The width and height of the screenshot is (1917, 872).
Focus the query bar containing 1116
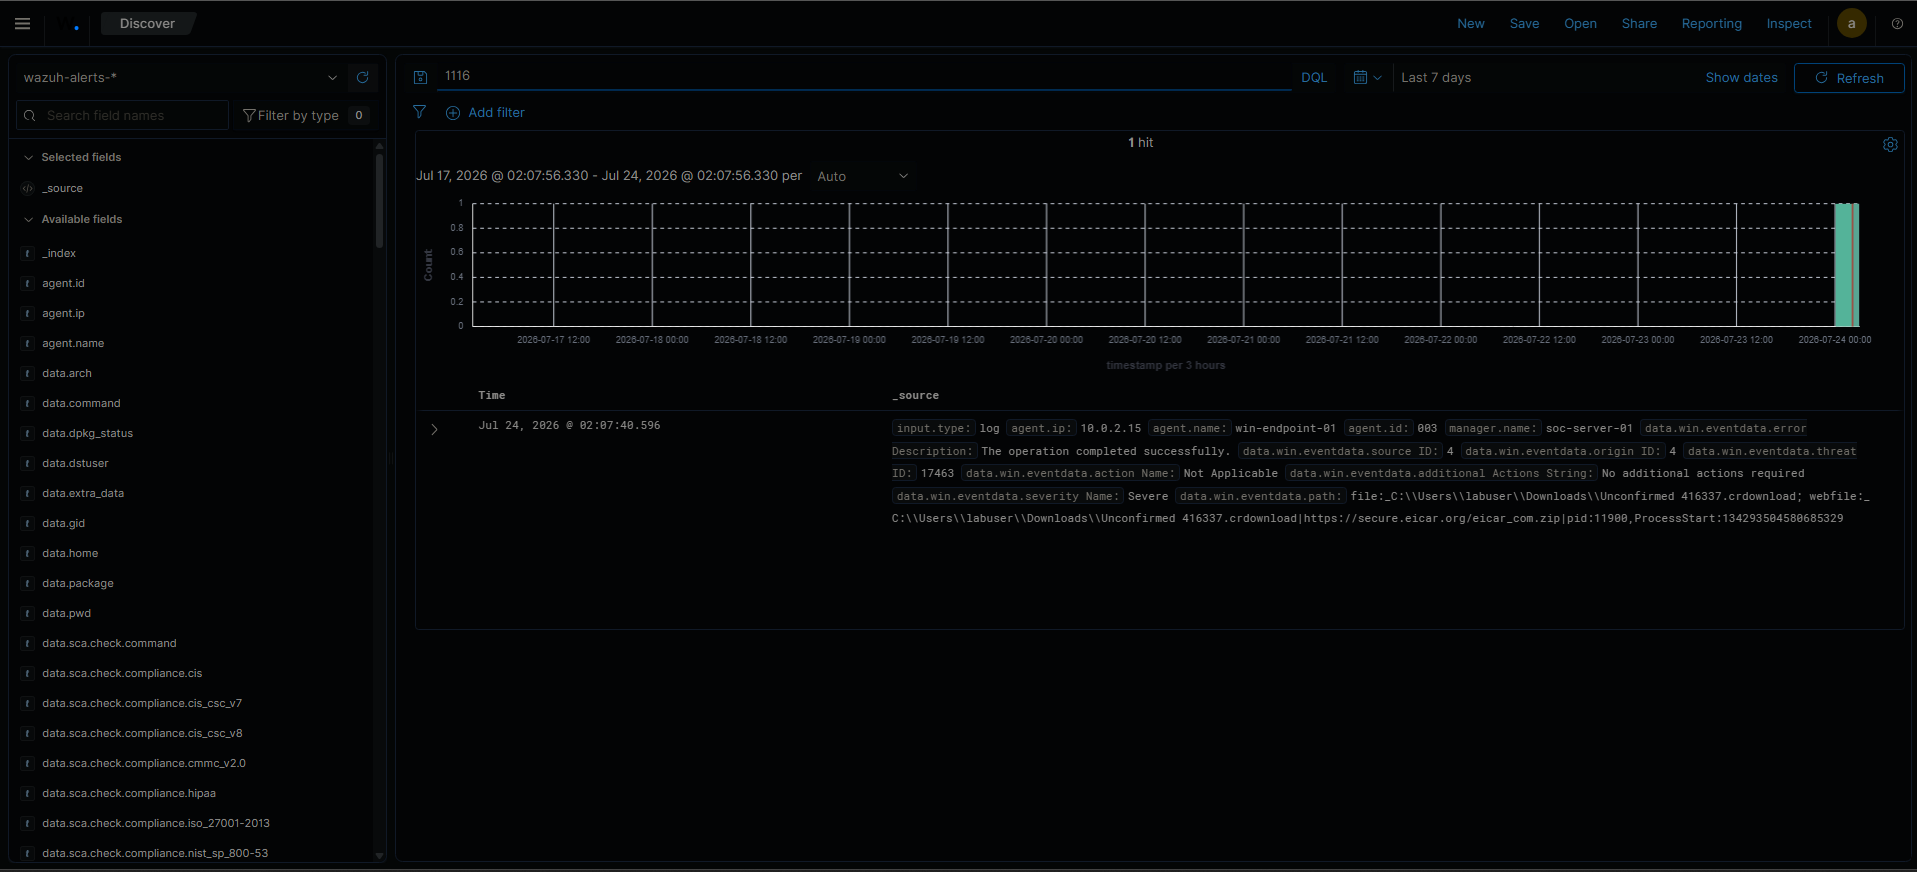click(865, 76)
